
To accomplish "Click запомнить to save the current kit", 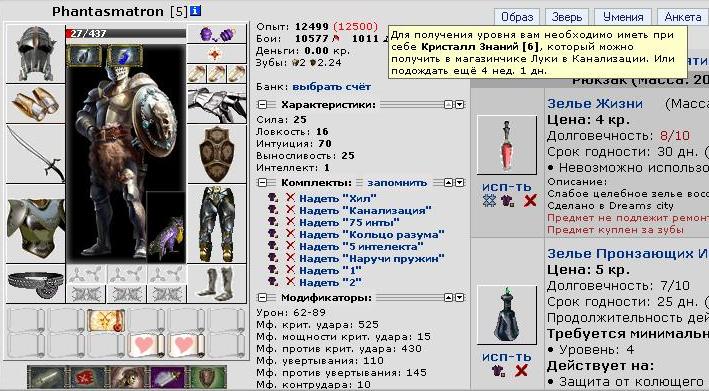I will [x=397, y=183].
